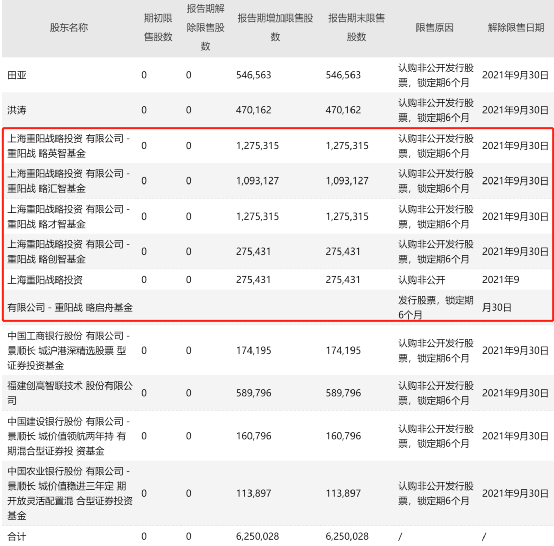Select the 中国农业银行 景顺长城价值稳进 shareholder cell
This screenshot has width=554, height=546.
click(x=70, y=493)
